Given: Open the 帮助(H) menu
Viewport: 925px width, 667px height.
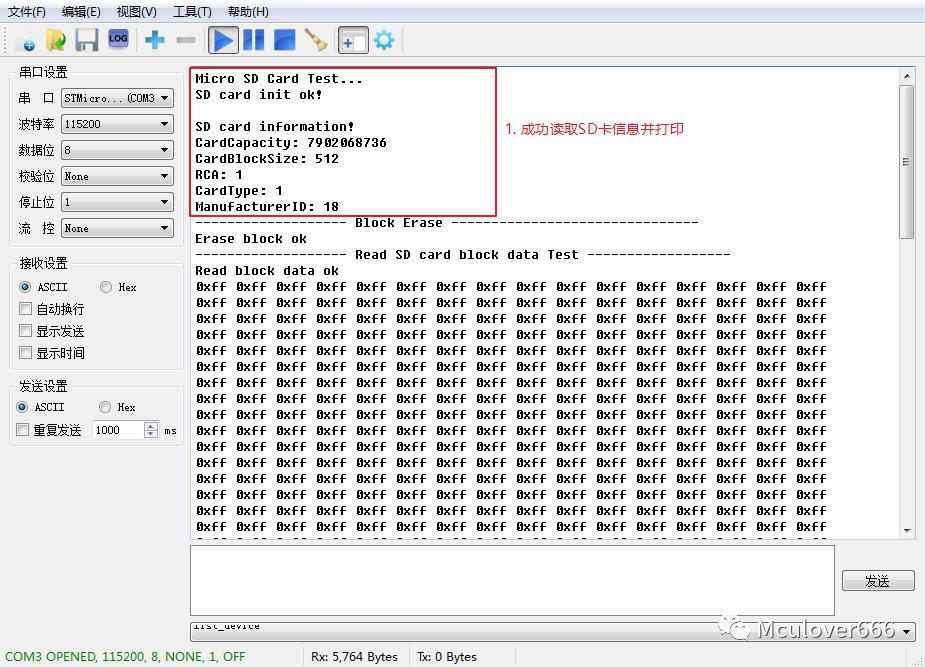Looking at the screenshot, I should 248,12.
